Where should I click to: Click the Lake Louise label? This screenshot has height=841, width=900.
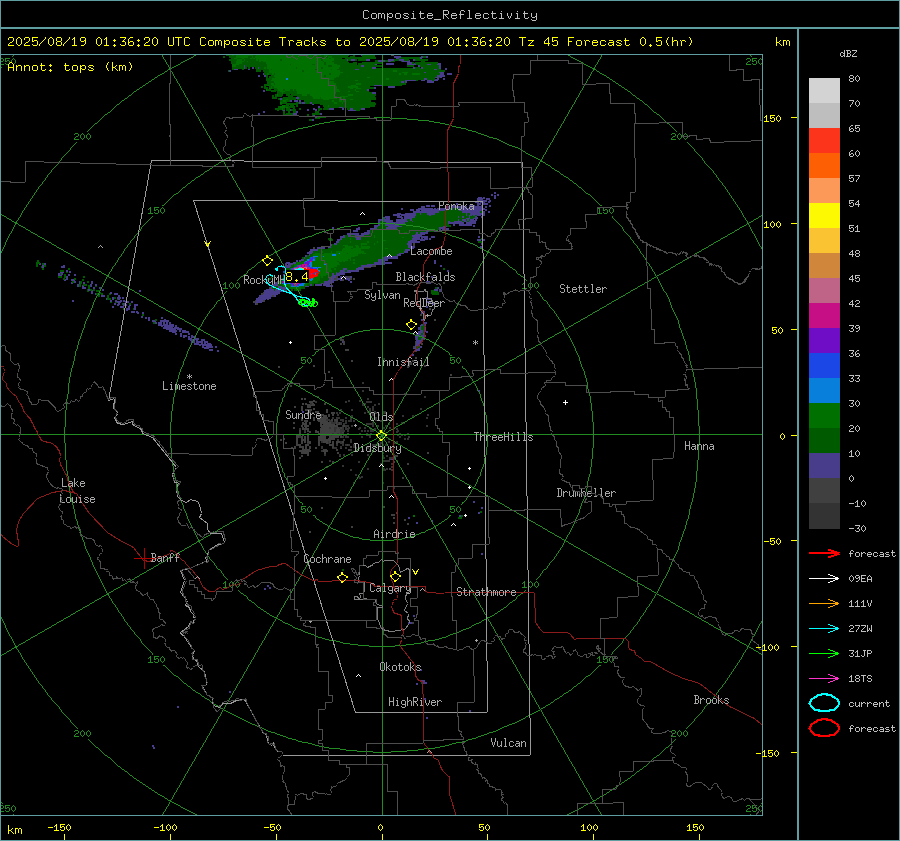coord(77,491)
